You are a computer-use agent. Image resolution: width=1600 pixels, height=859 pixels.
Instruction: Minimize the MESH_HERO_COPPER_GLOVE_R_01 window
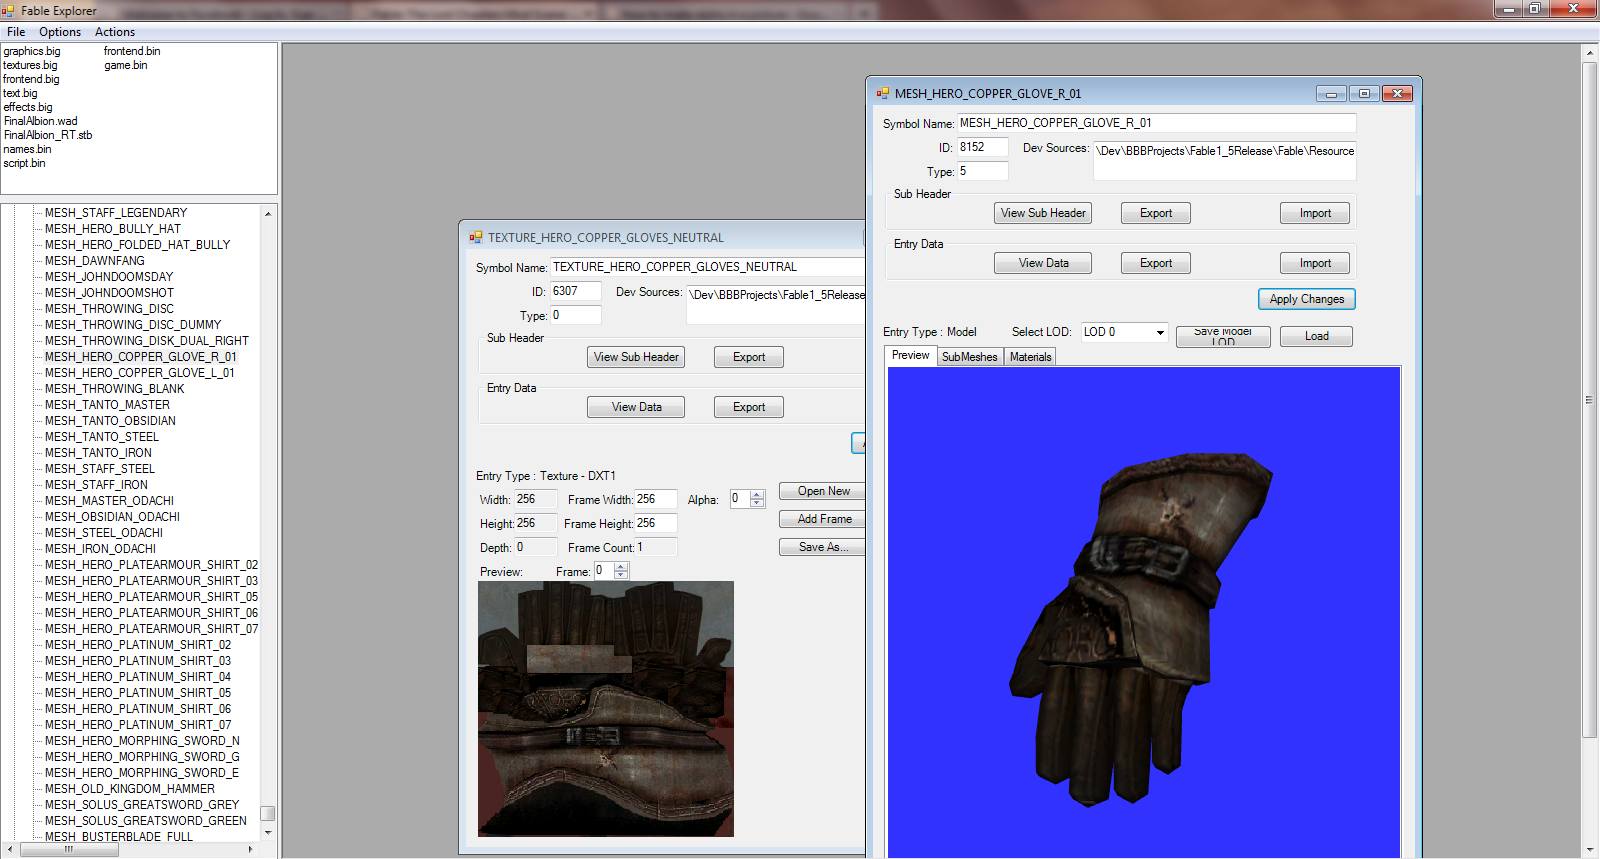pos(1330,94)
